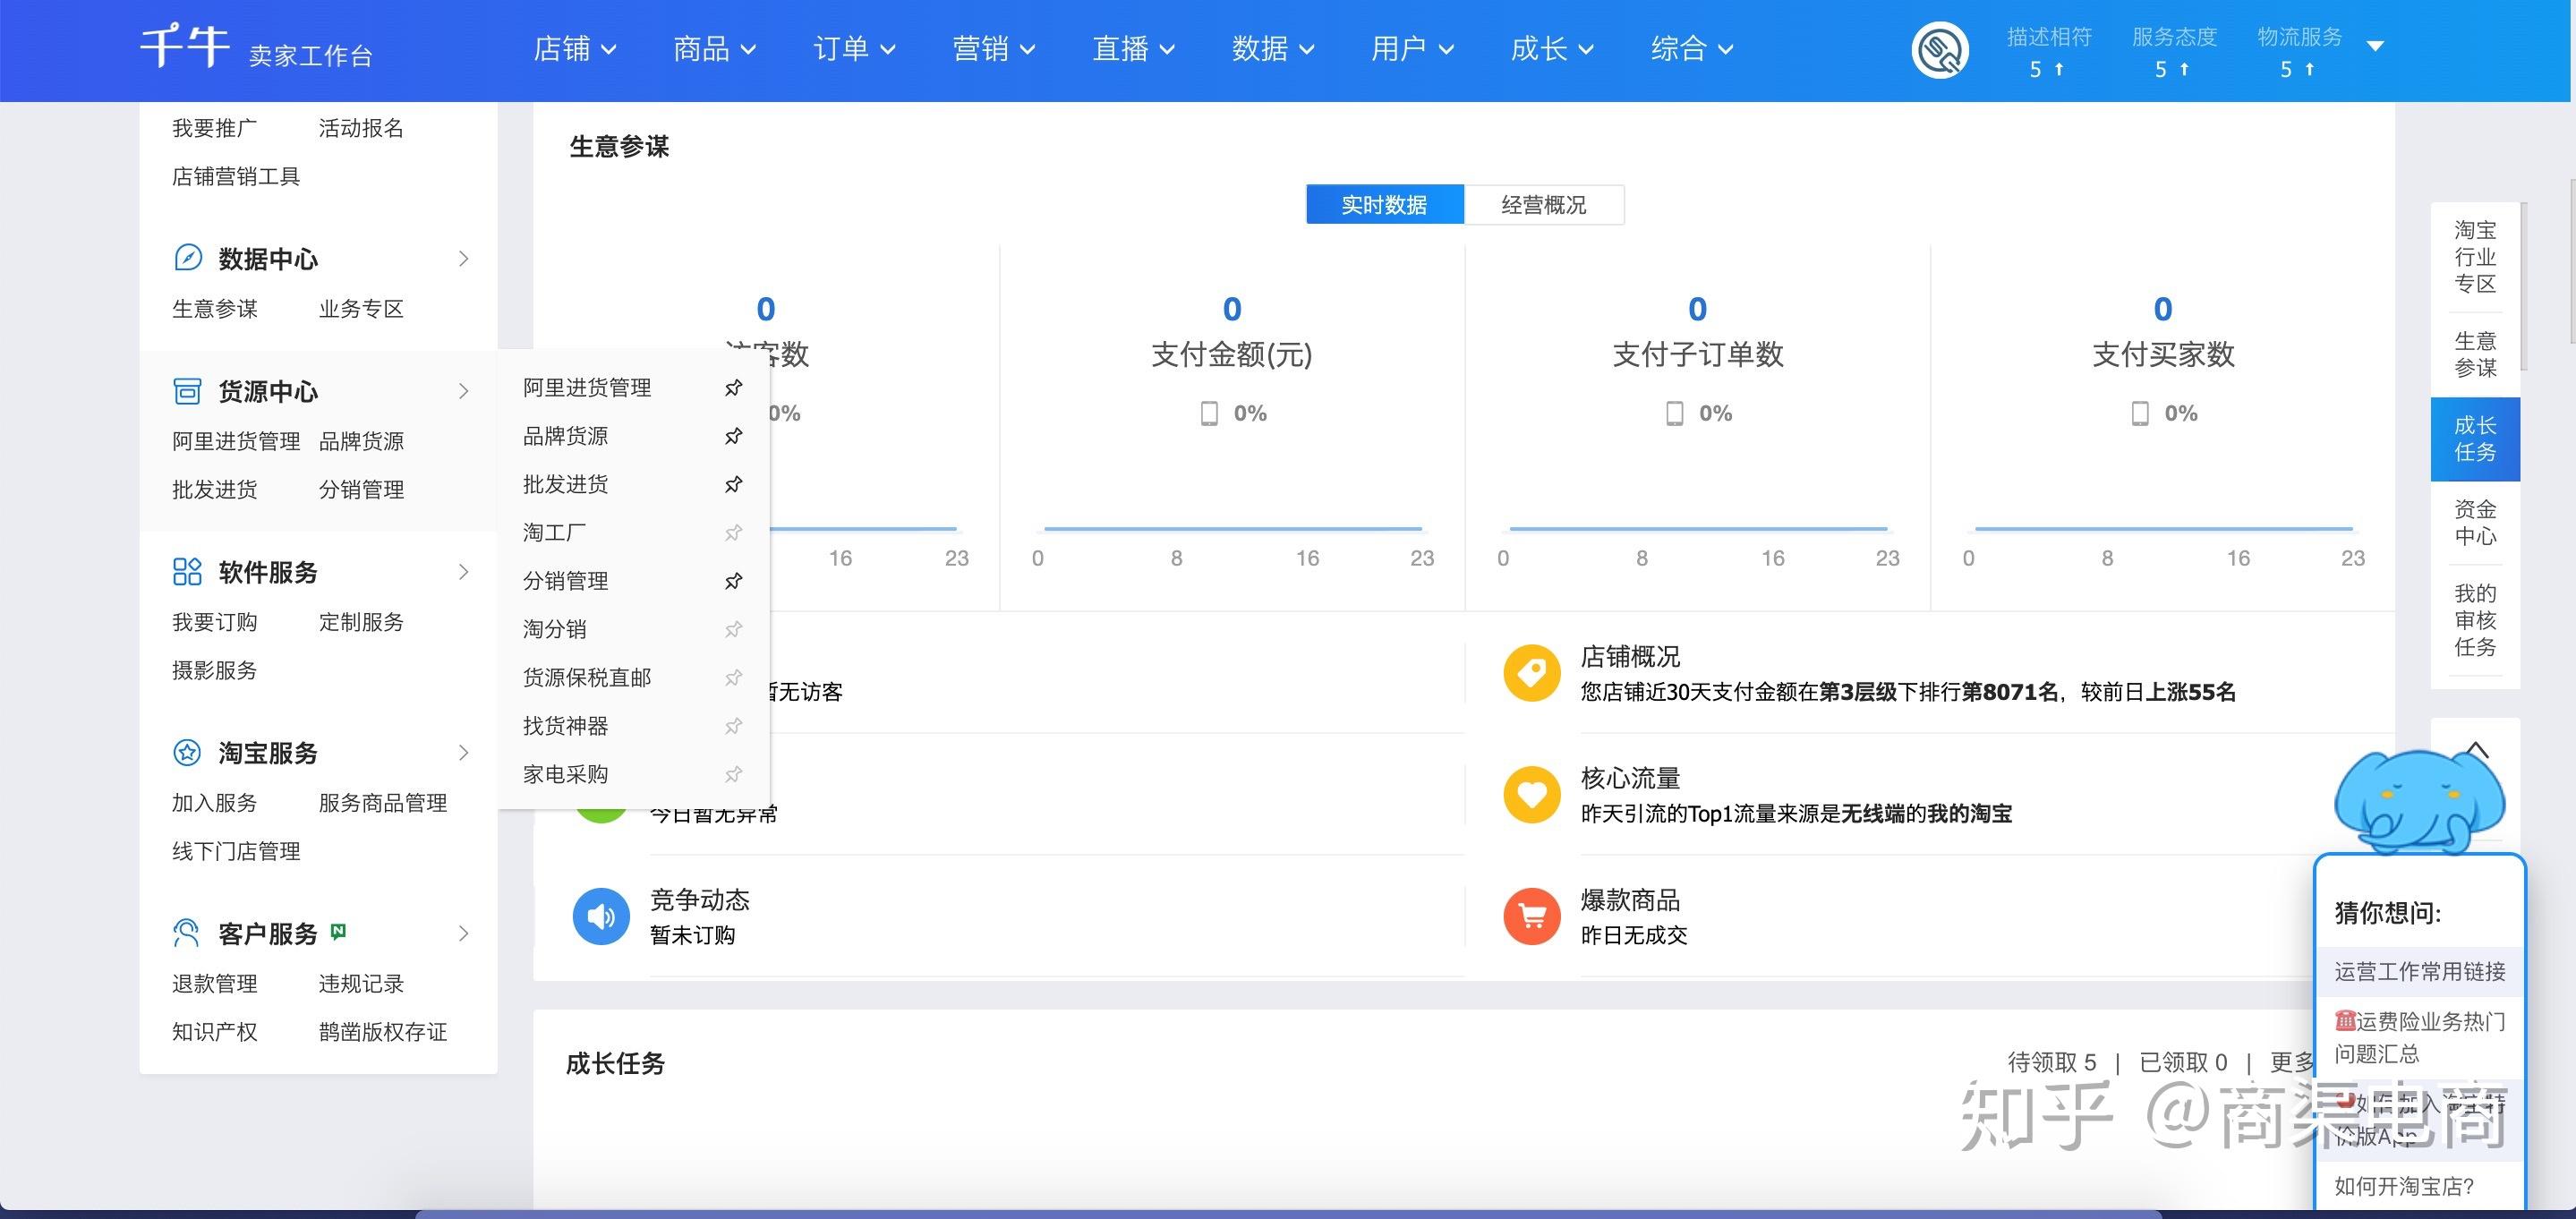Screen dimensions: 2576x1219
Task: Click the 软件服务 grid icon
Action: [x=188, y=572]
